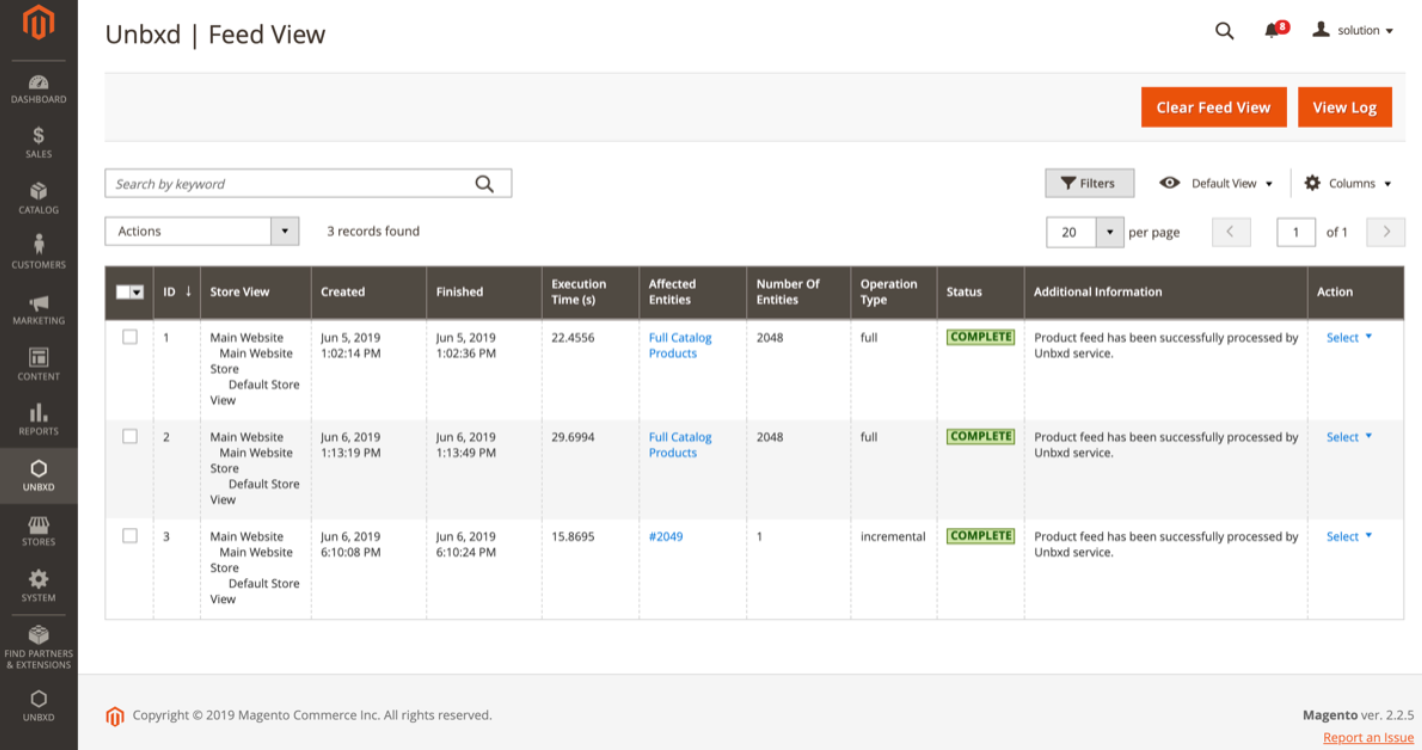Open Select action for row 1

[x=1349, y=338]
